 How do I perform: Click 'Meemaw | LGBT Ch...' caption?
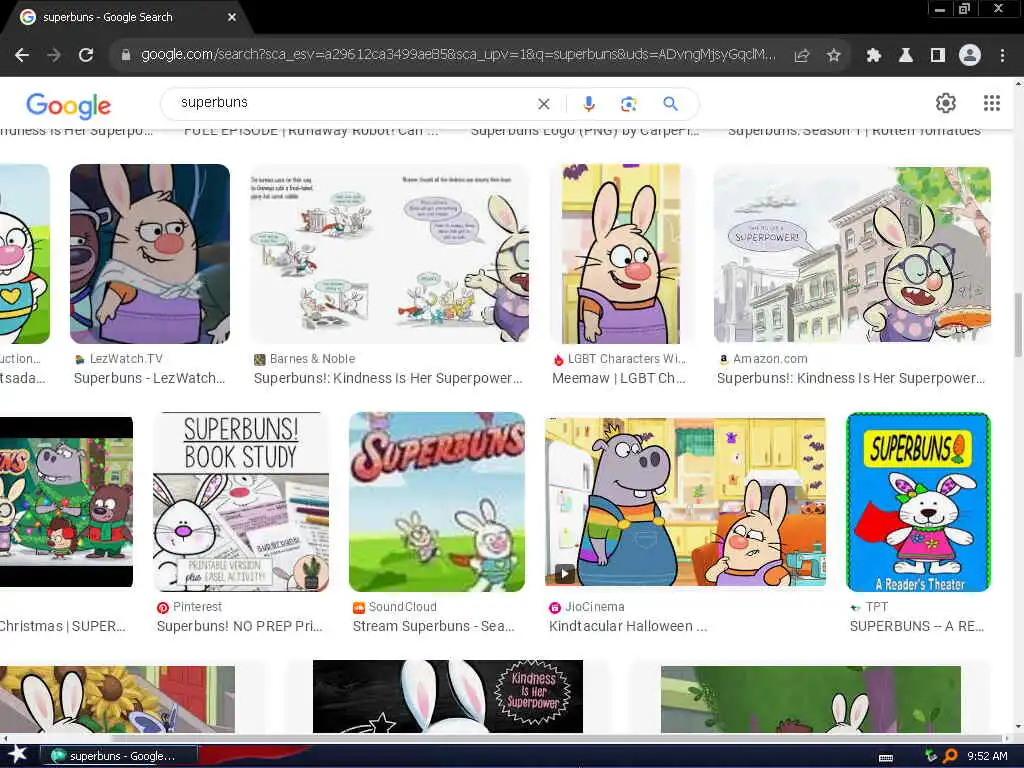[x=618, y=378]
